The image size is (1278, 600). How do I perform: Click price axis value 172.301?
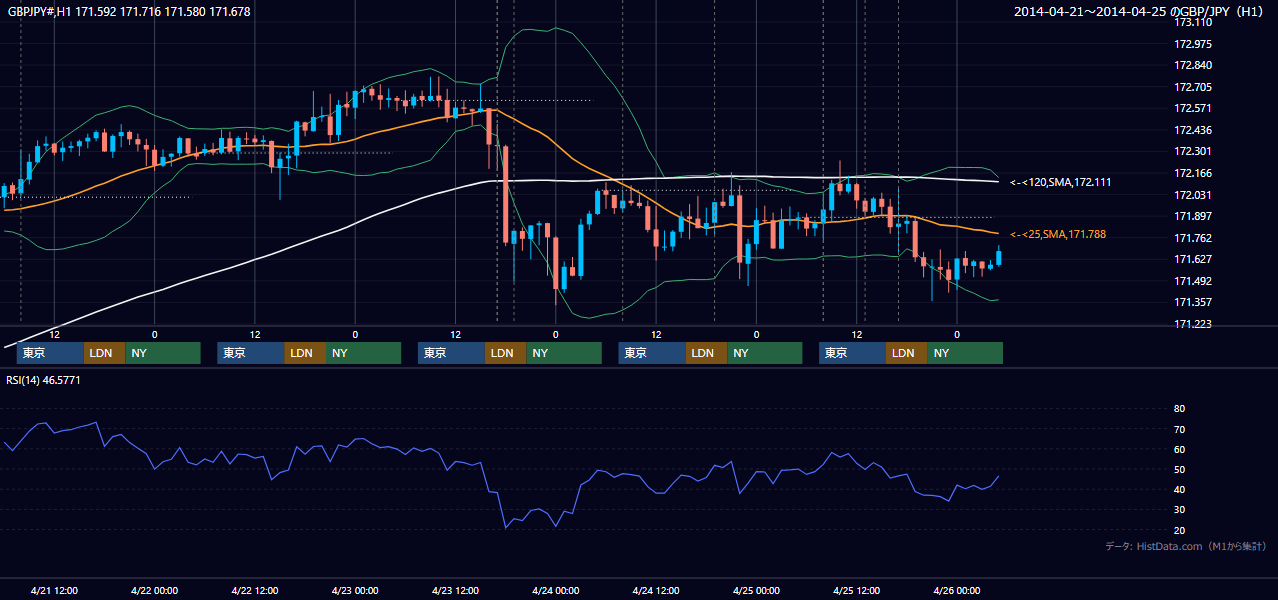[x=1193, y=152]
